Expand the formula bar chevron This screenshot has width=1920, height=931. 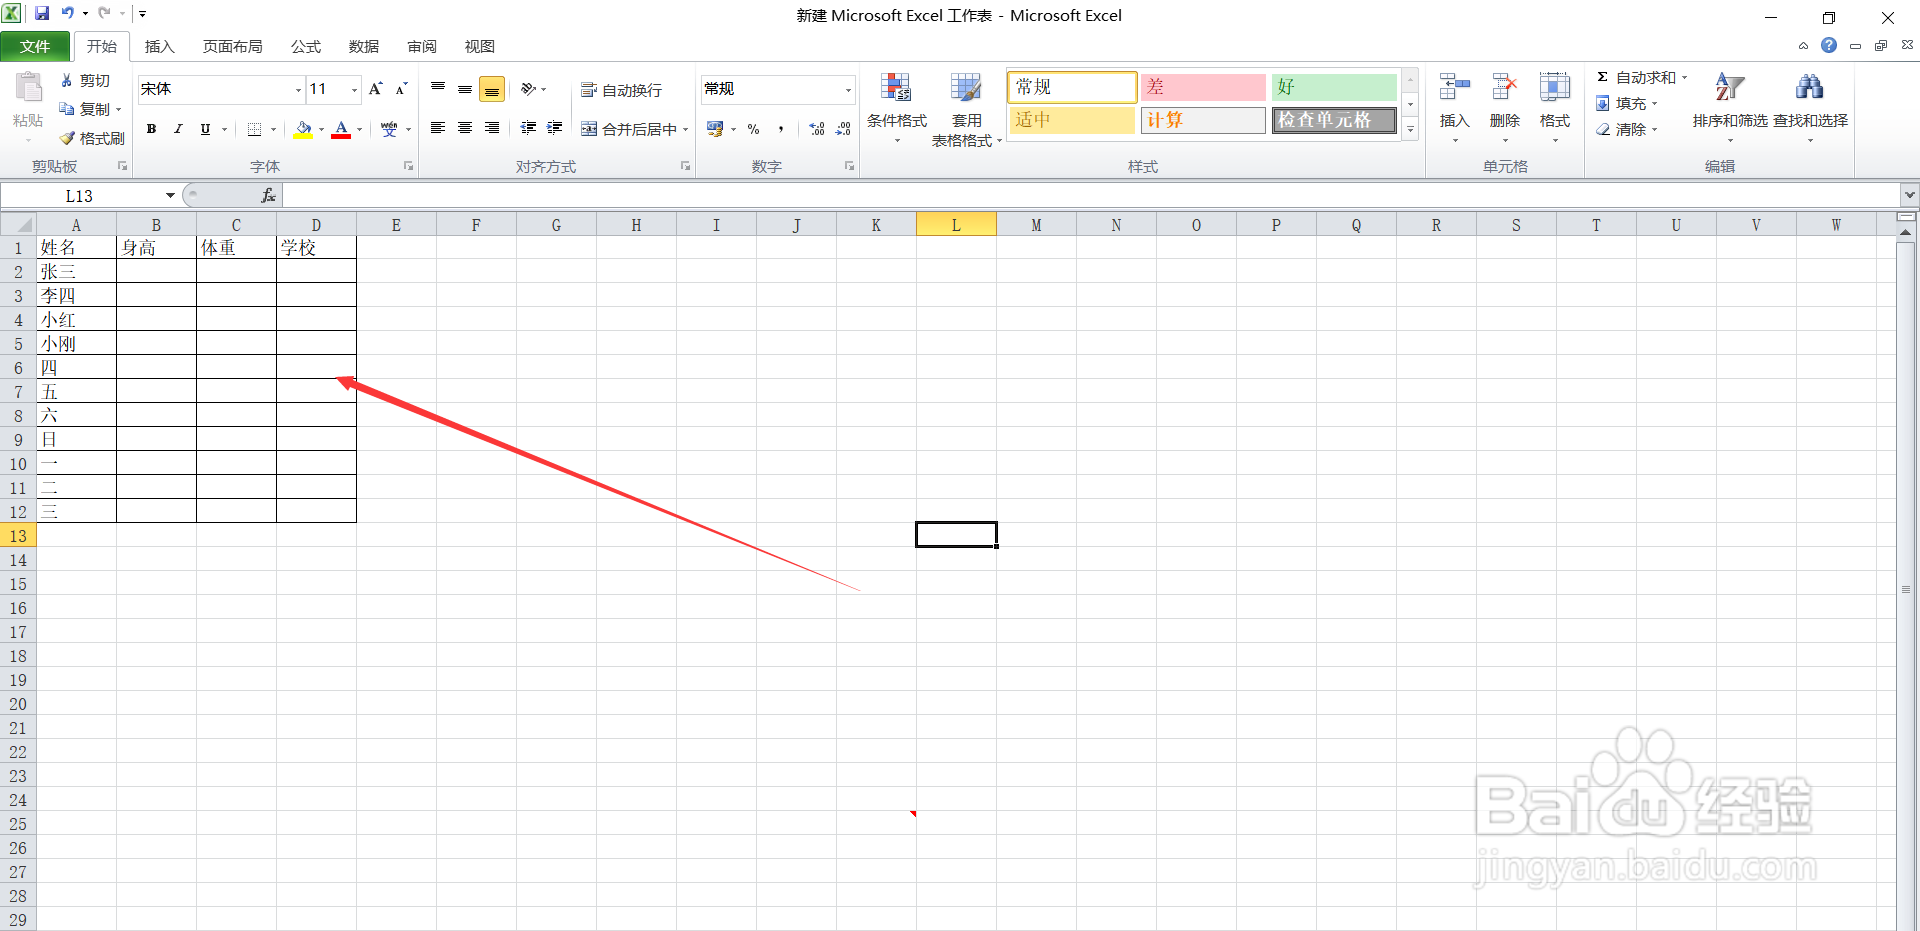(1910, 195)
